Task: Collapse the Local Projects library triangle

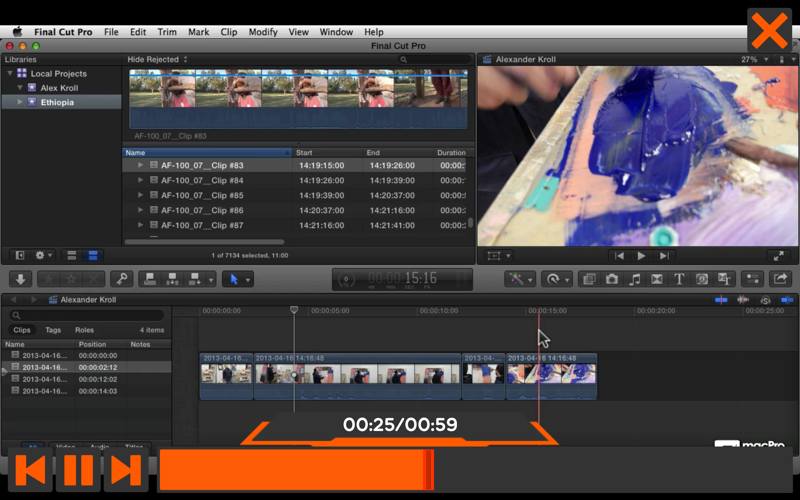Action: click(10, 73)
